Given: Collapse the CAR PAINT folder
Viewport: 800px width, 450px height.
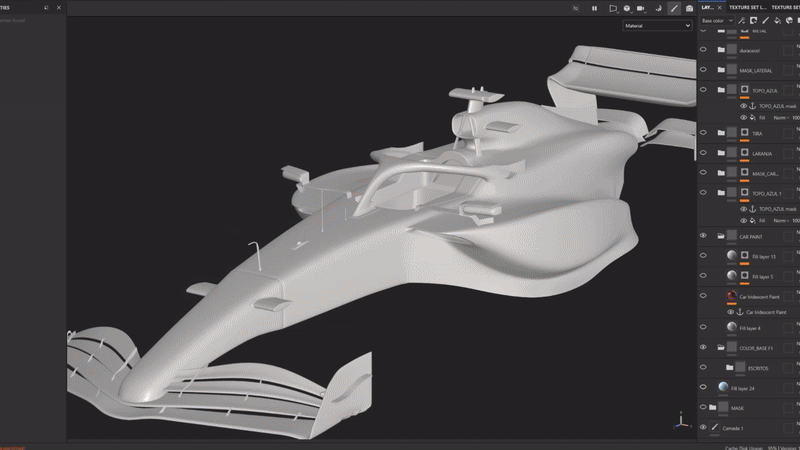Looking at the screenshot, I should 721,236.
